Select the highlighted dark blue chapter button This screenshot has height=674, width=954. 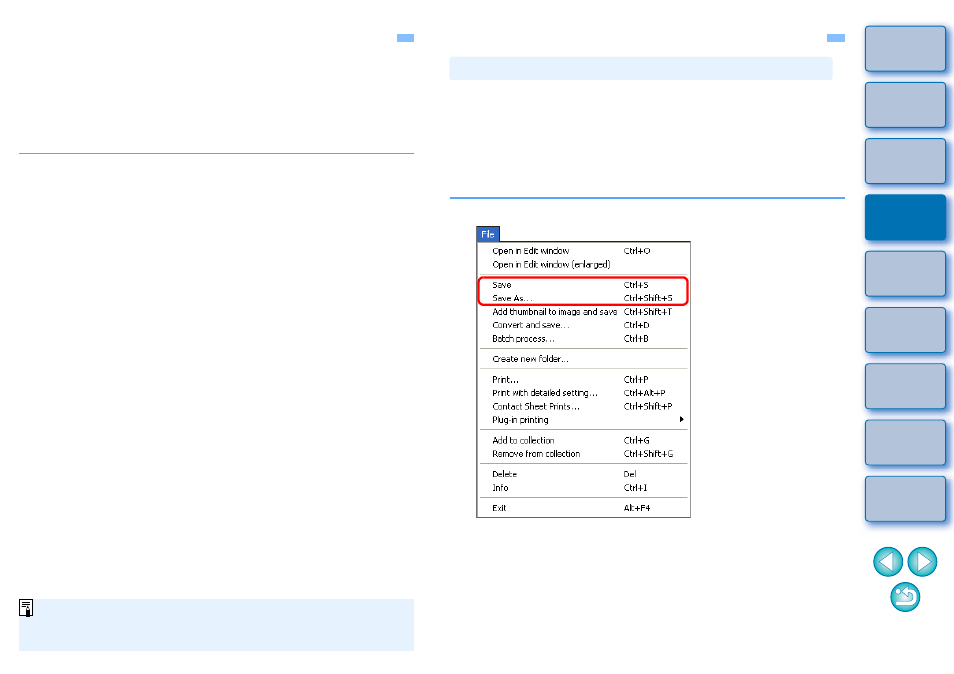click(x=905, y=217)
